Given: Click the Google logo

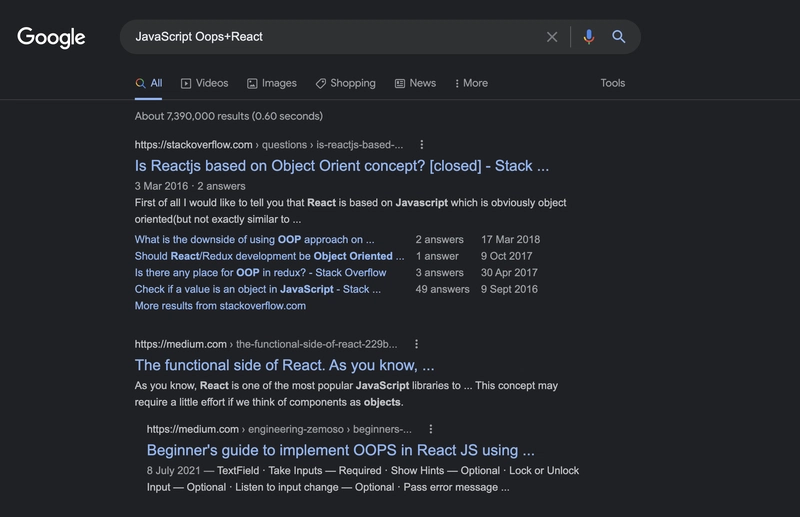Looking at the screenshot, I should tap(51, 37).
